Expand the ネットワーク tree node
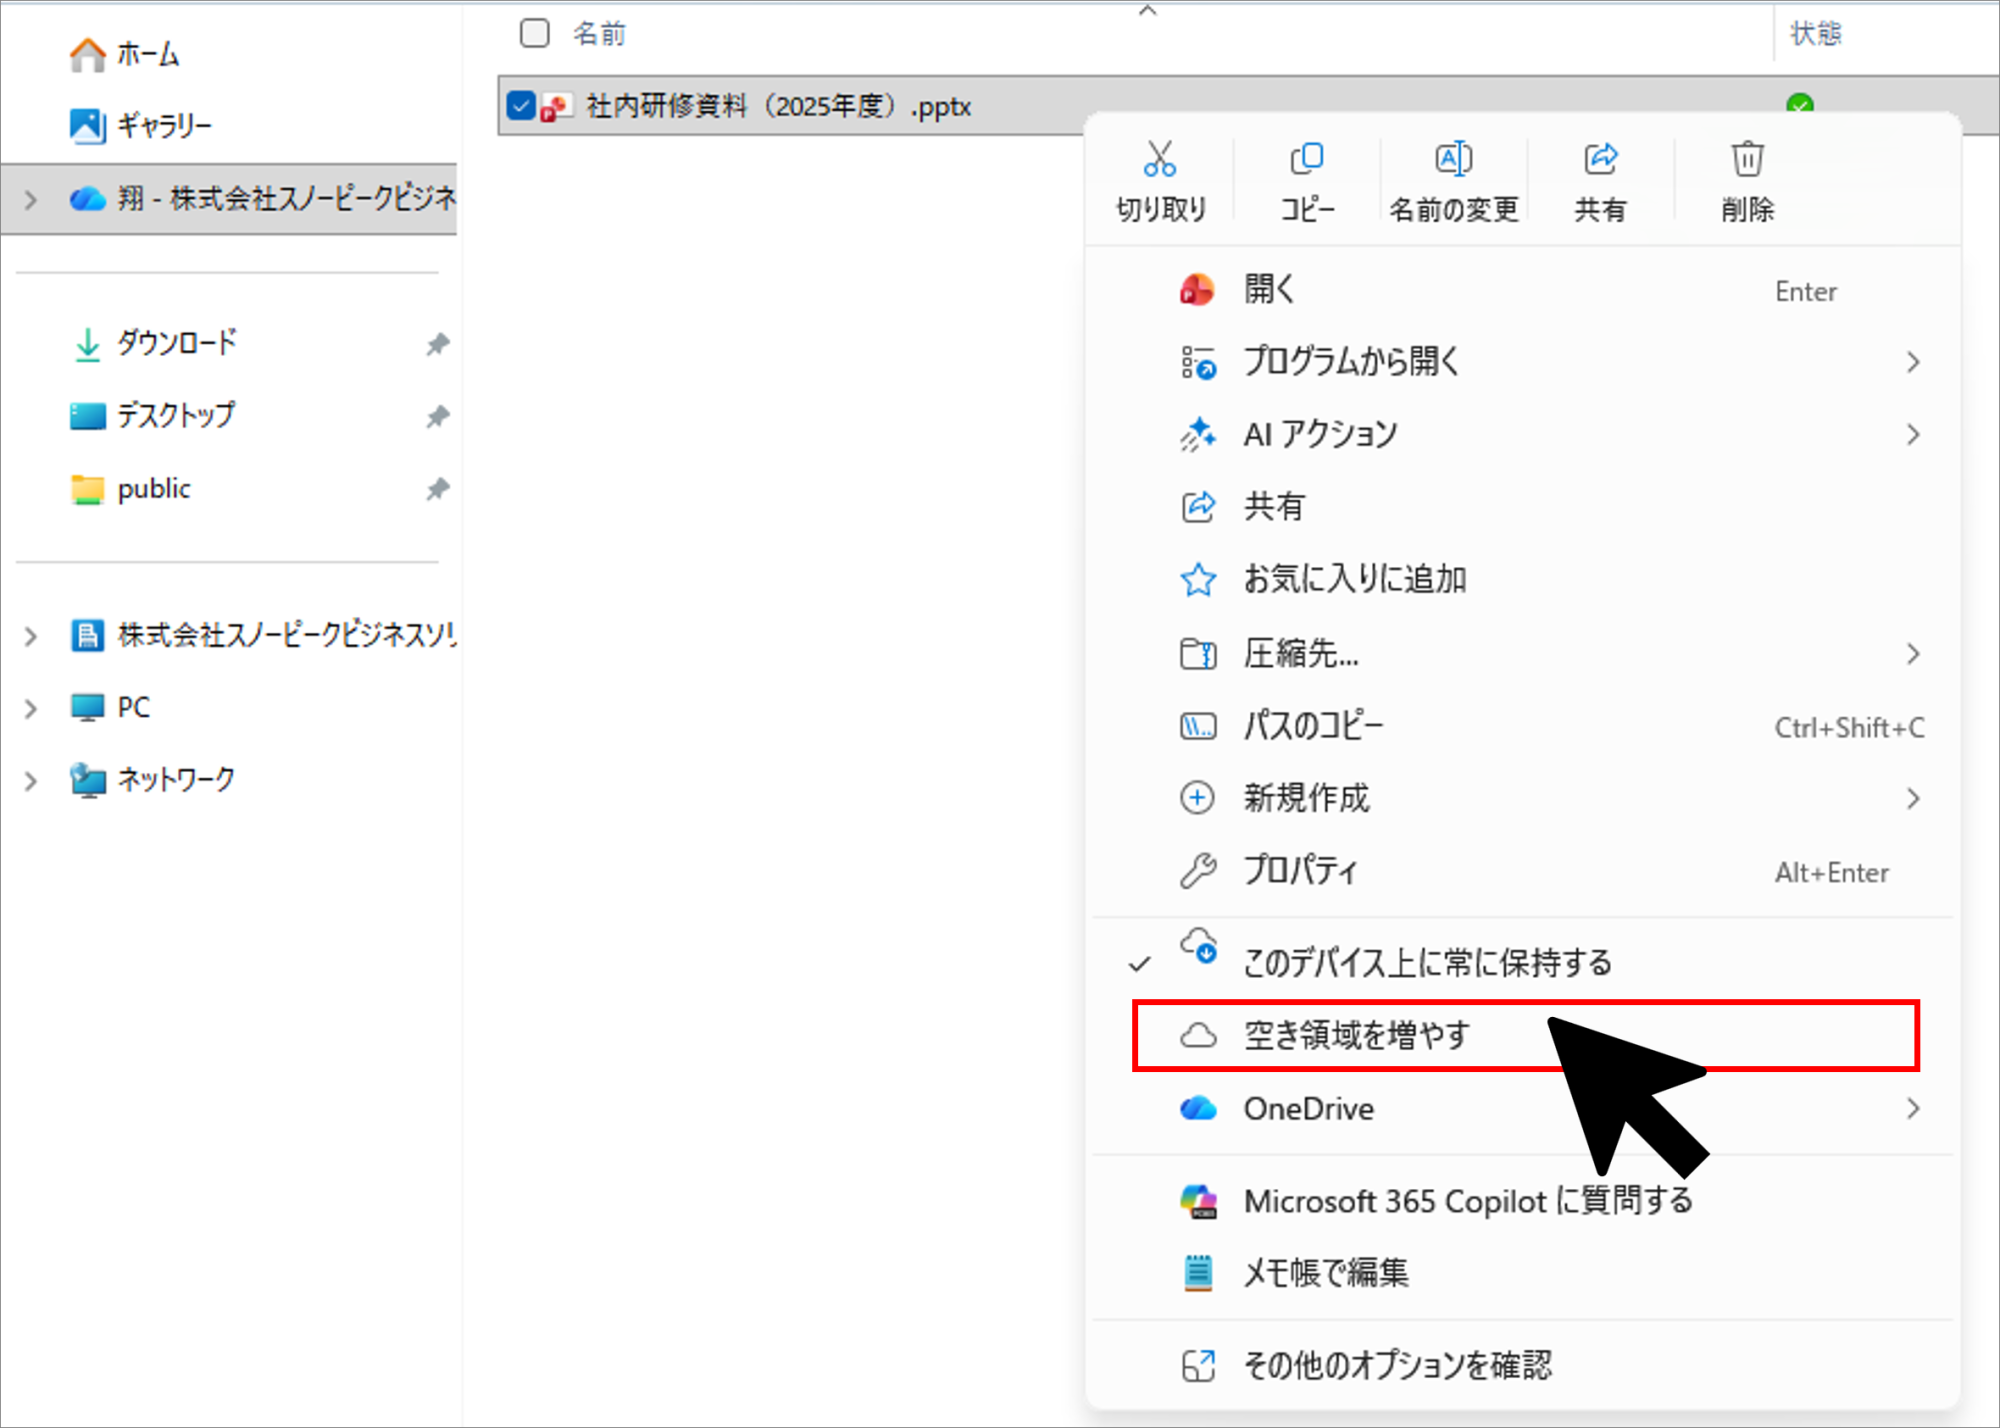This screenshot has height=1428, width=2000. click(x=31, y=780)
